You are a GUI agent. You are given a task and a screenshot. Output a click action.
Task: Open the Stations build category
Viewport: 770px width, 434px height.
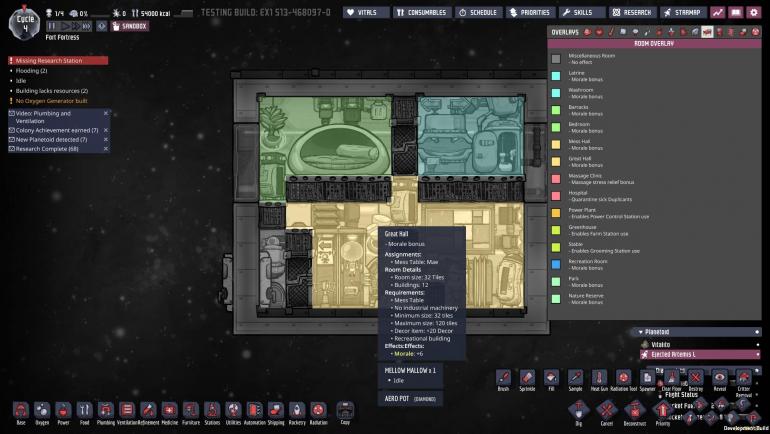point(212,412)
